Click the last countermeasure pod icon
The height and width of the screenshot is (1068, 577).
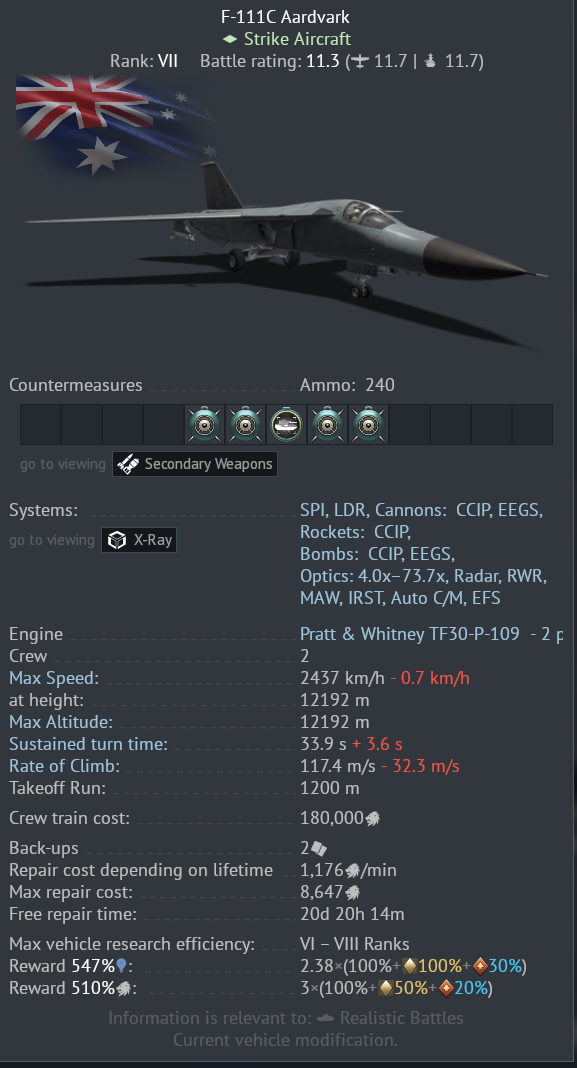tap(368, 424)
